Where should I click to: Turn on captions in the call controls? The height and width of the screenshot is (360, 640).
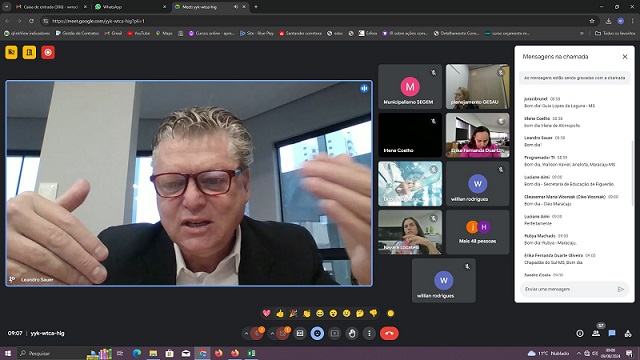click(300, 333)
